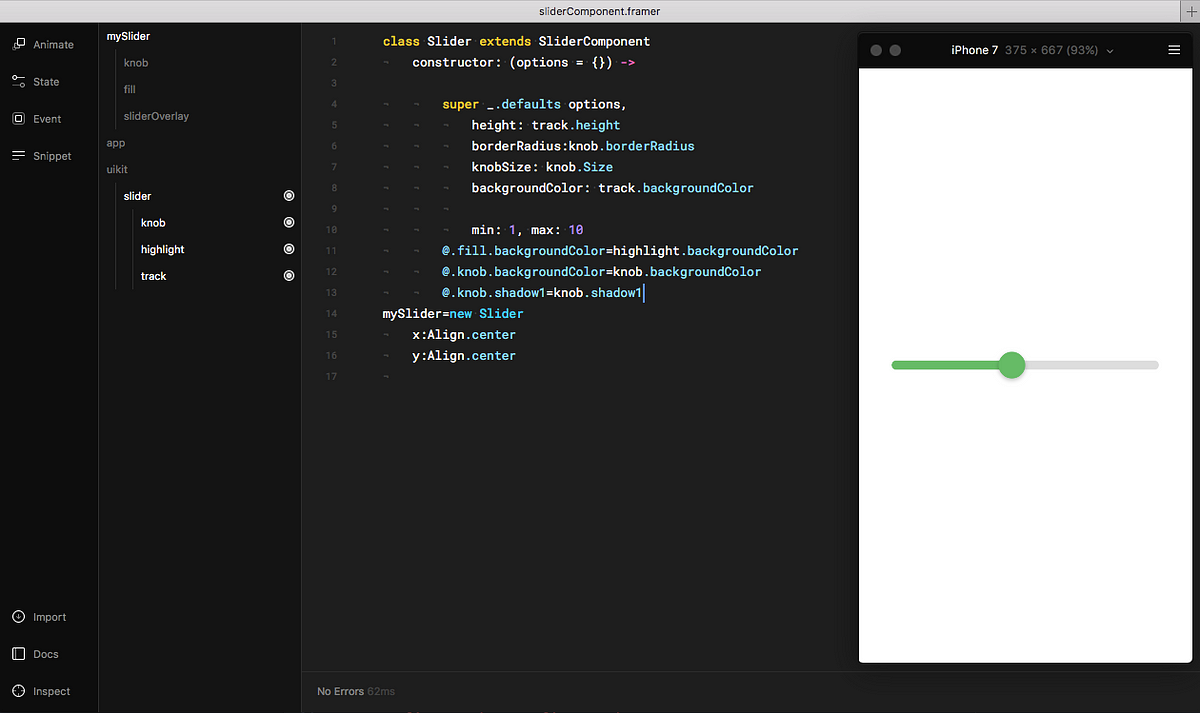Select the slider layer under uikit
Image resolution: width=1200 pixels, height=713 pixels.
(138, 196)
